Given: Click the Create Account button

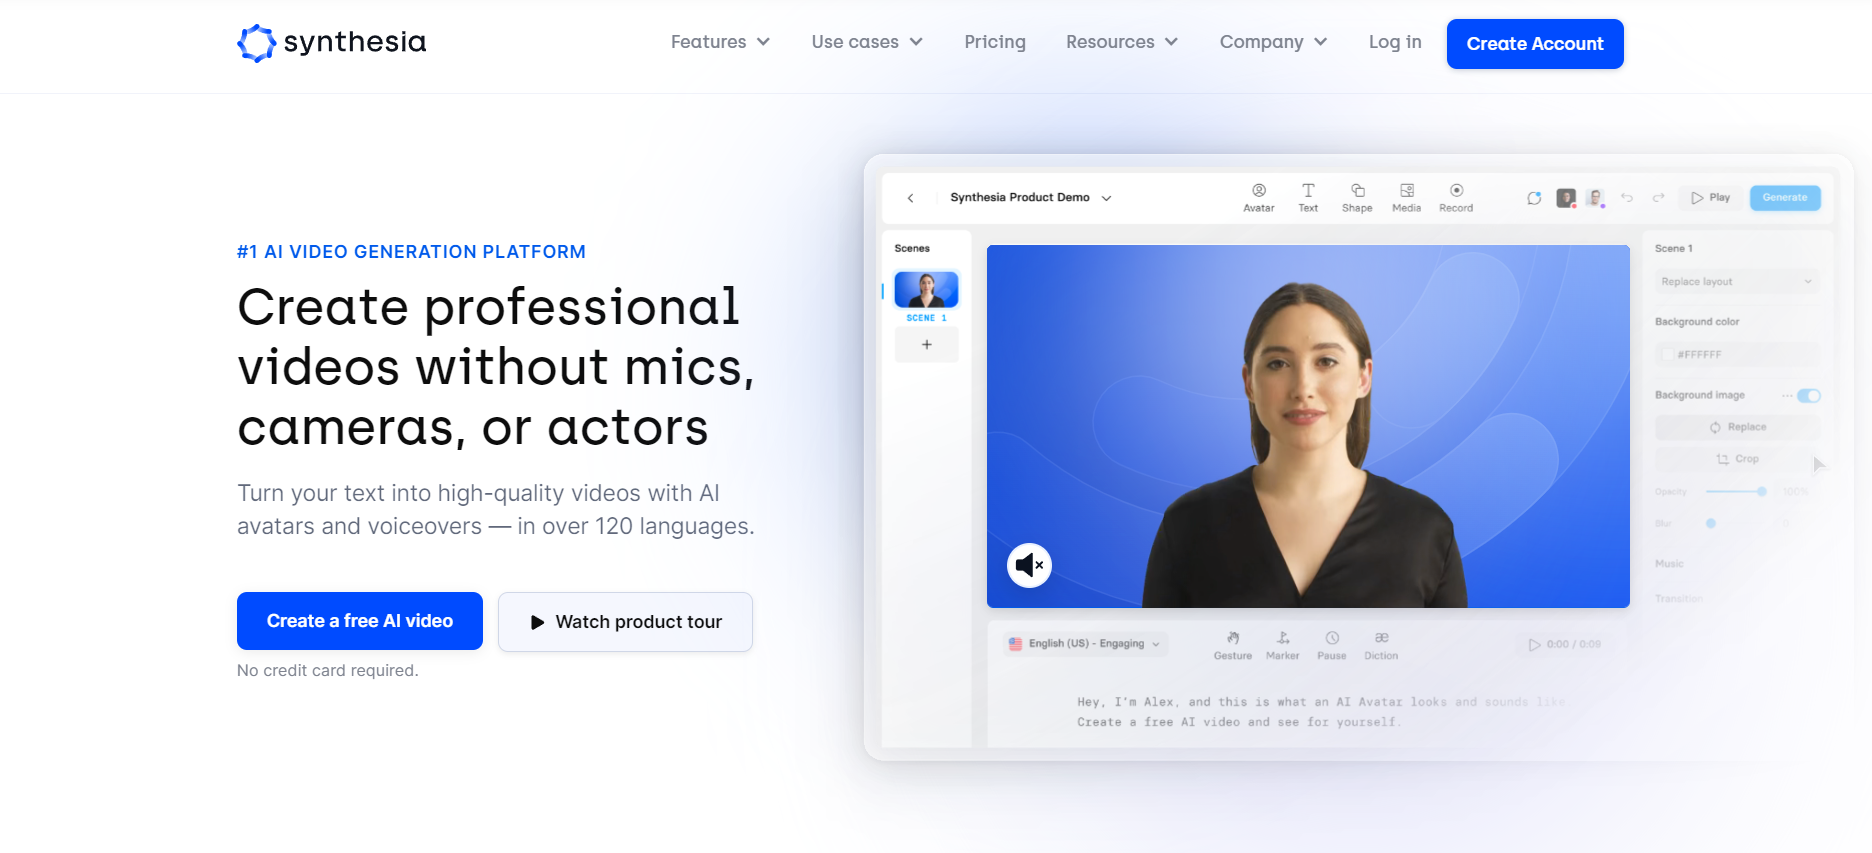Looking at the screenshot, I should [1535, 44].
